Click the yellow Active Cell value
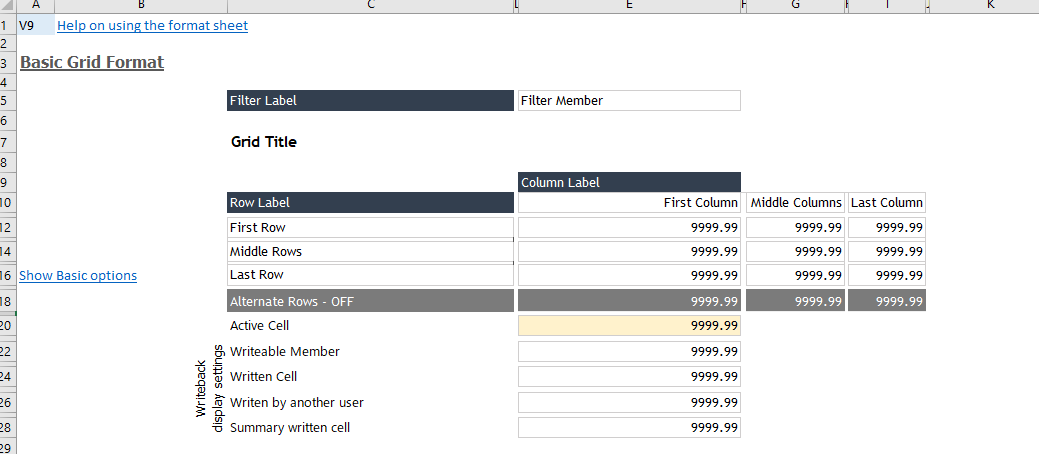This screenshot has height=454, width=1039. point(628,326)
